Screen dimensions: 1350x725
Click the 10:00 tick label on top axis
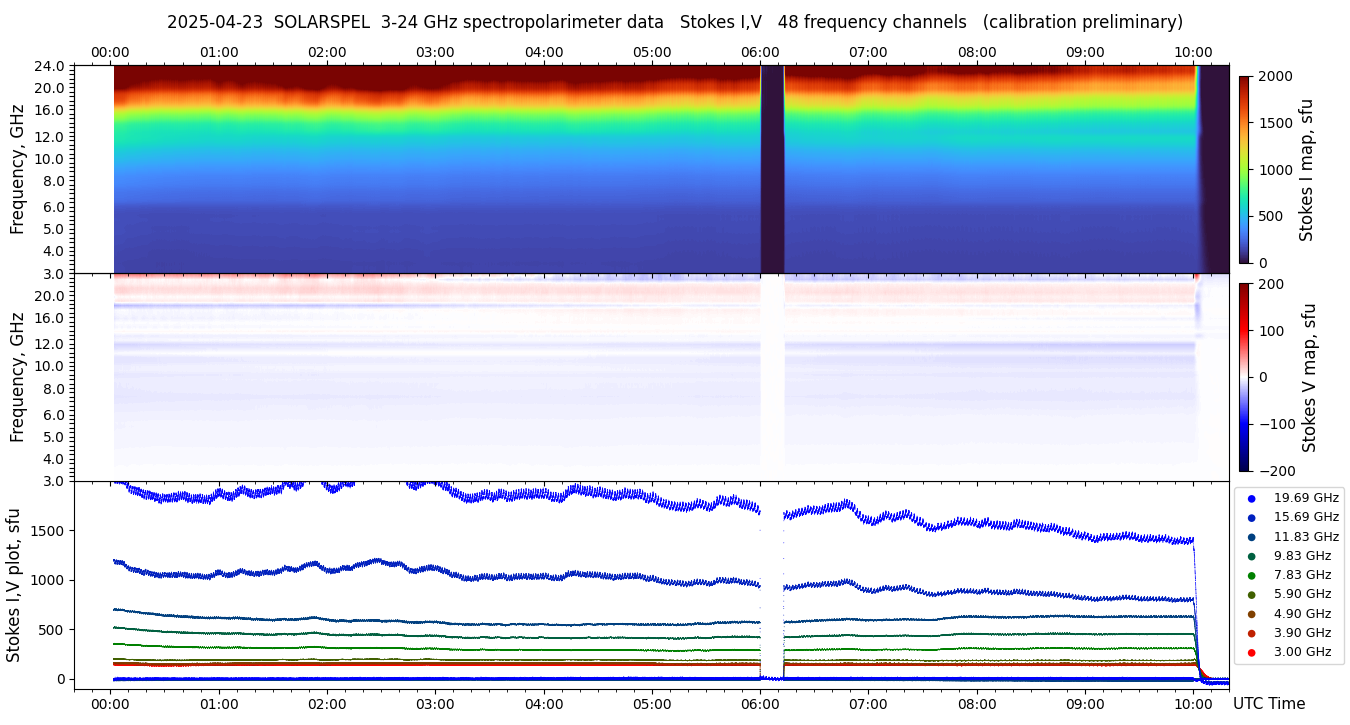point(1193,52)
